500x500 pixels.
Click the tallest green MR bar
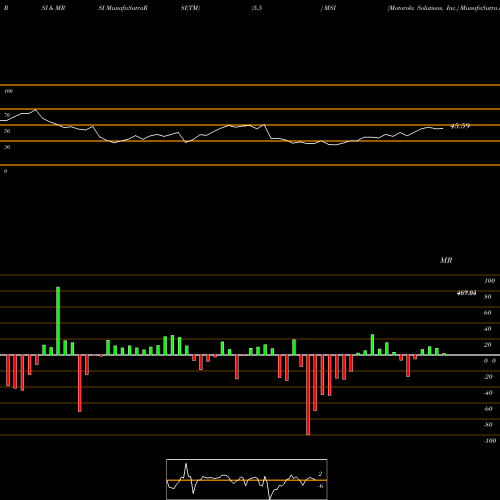tap(58, 321)
